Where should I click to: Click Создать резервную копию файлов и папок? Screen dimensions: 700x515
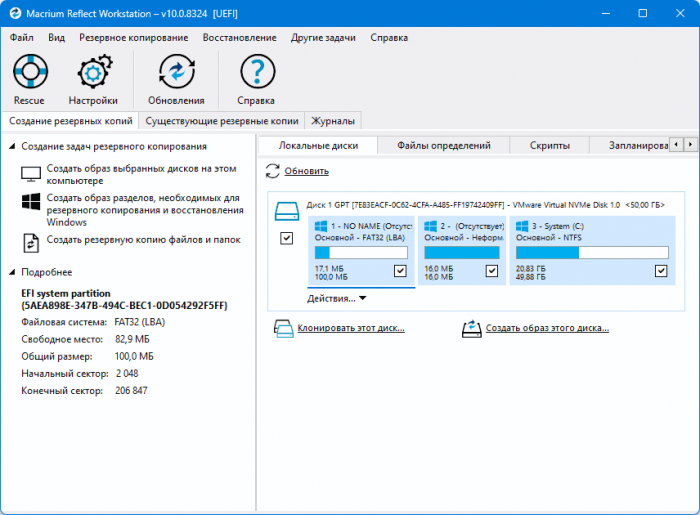coord(143,240)
